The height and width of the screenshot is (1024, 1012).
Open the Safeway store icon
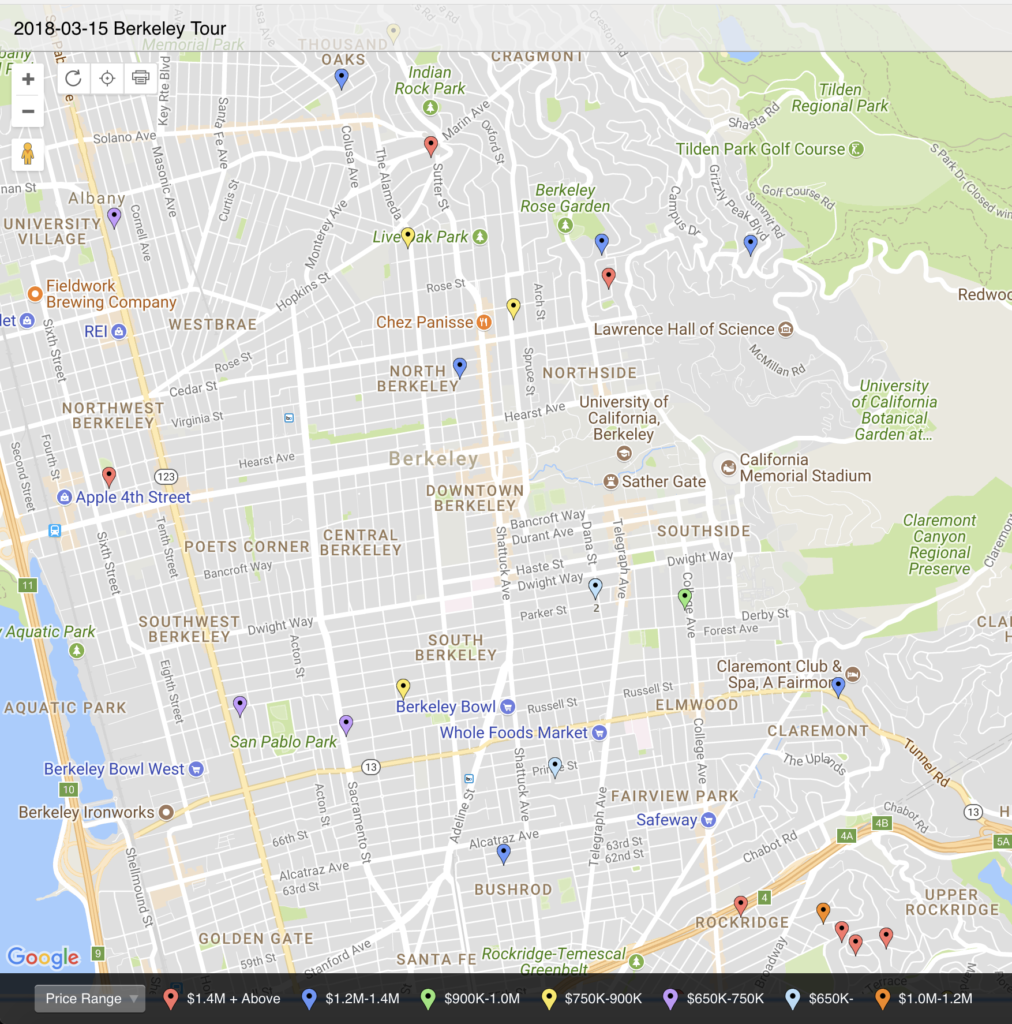pos(708,820)
